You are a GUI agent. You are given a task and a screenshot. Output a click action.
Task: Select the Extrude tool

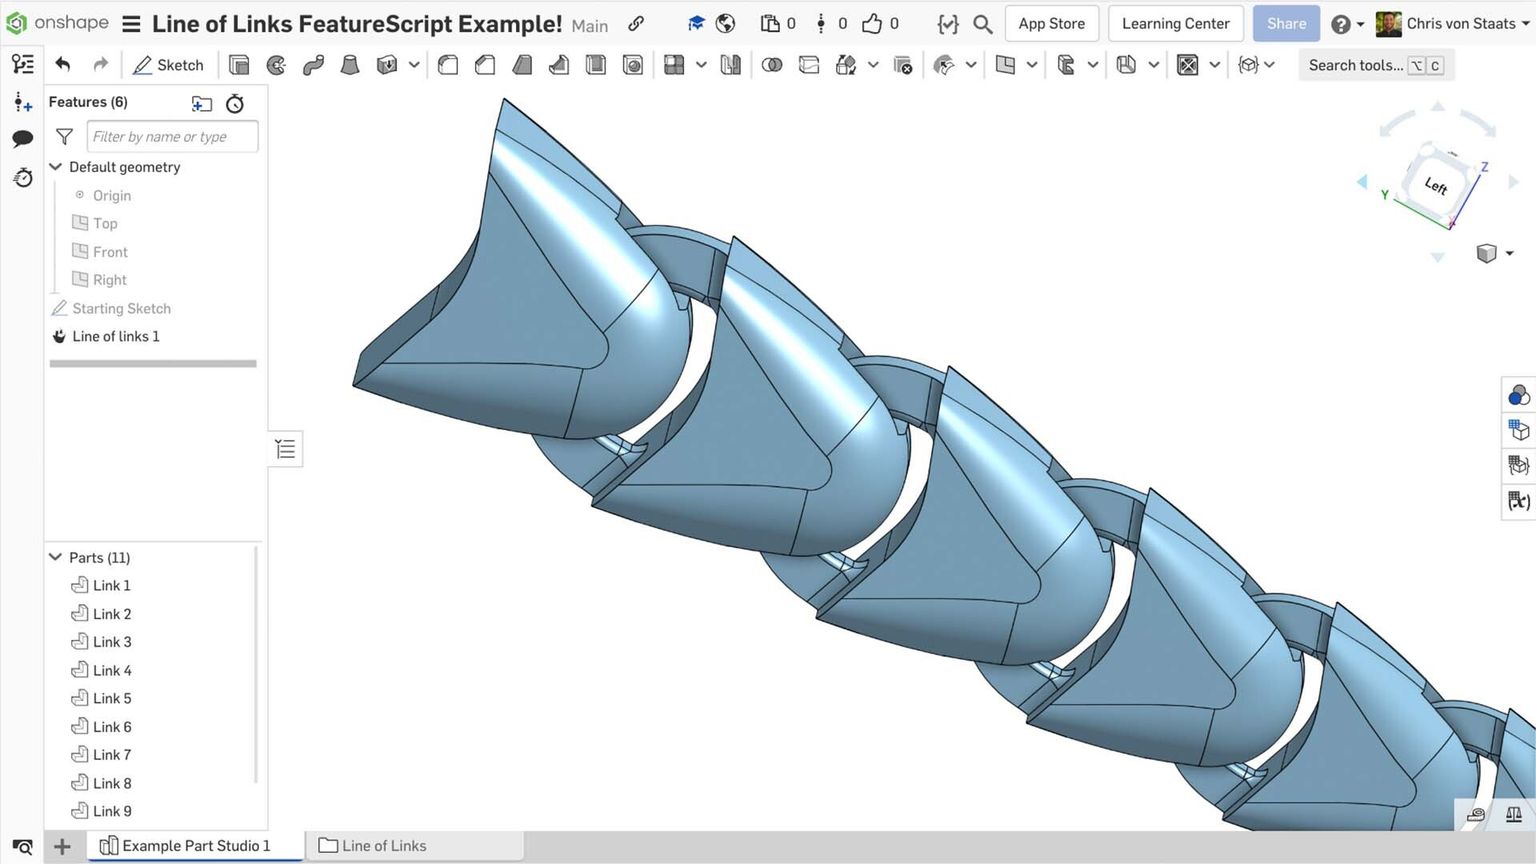[x=237, y=63]
